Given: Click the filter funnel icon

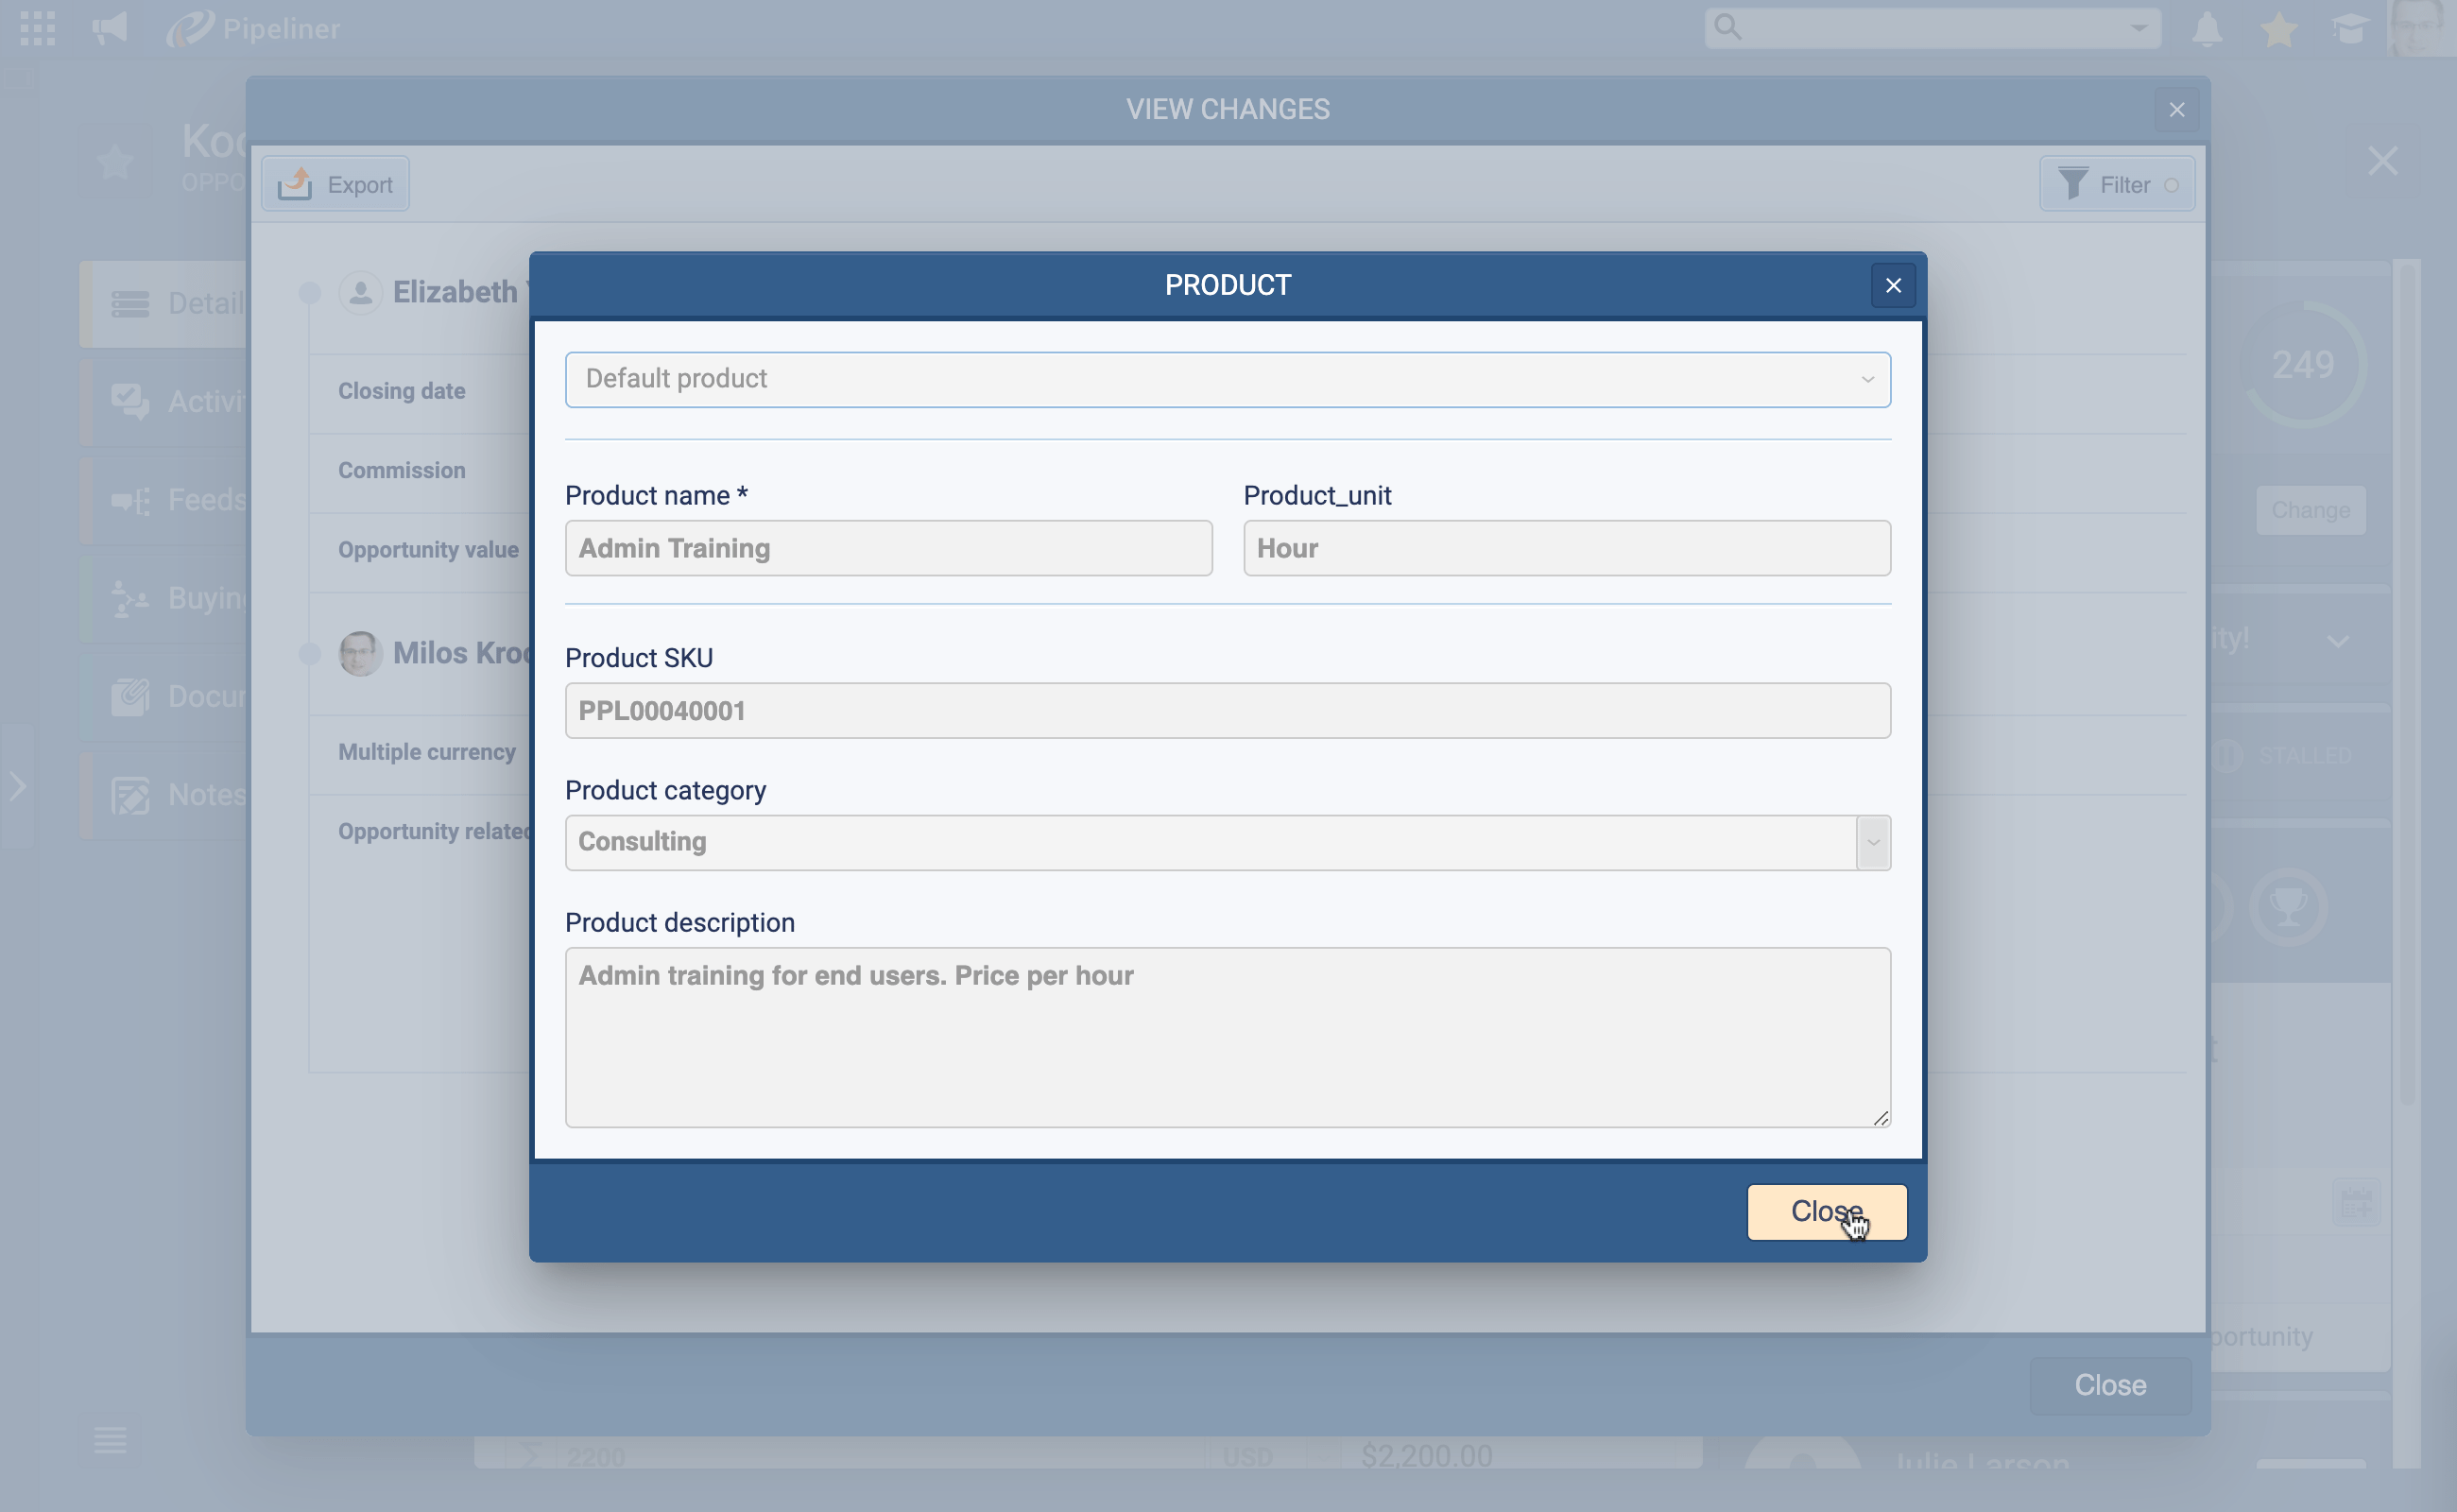Looking at the screenshot, I should (x=2072, y=184).
